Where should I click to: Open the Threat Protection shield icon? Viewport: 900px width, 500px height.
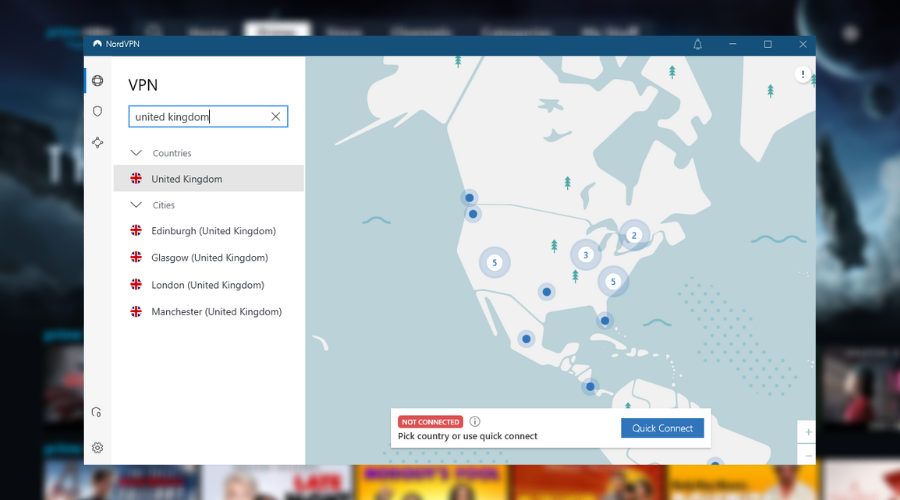(x=97, y=112)
